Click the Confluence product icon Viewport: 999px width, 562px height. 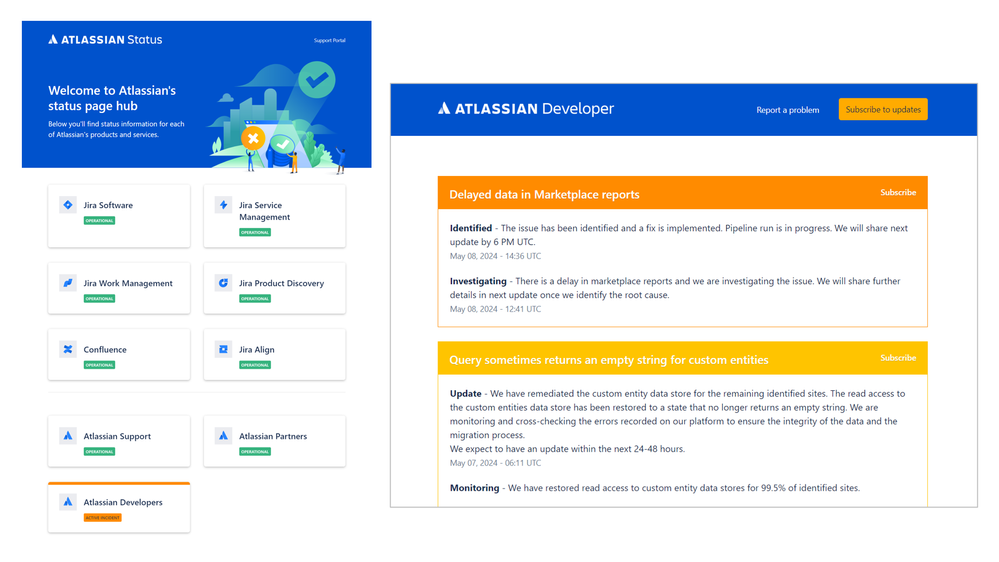pos(68,349)
